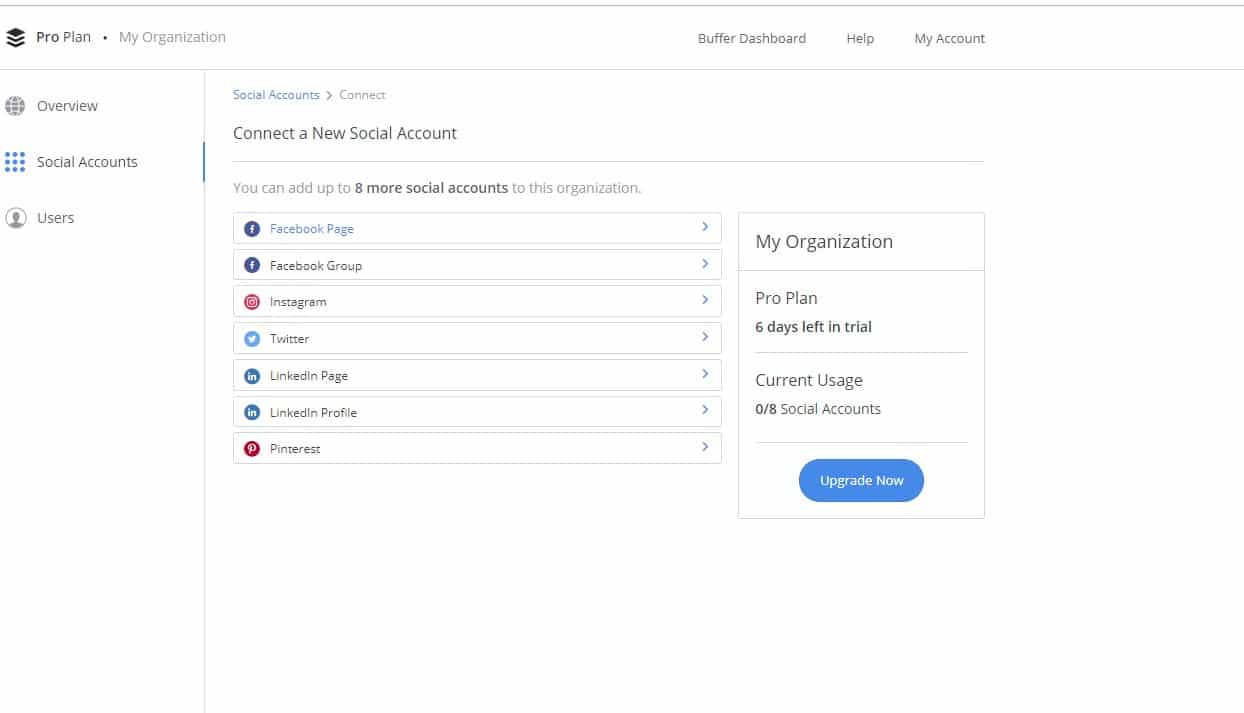Viewport: 1244px width, 713px height.
Task: Click the Buffer stacked-layers logo icon
Action: pyautogui.click(x=15, y=38)
